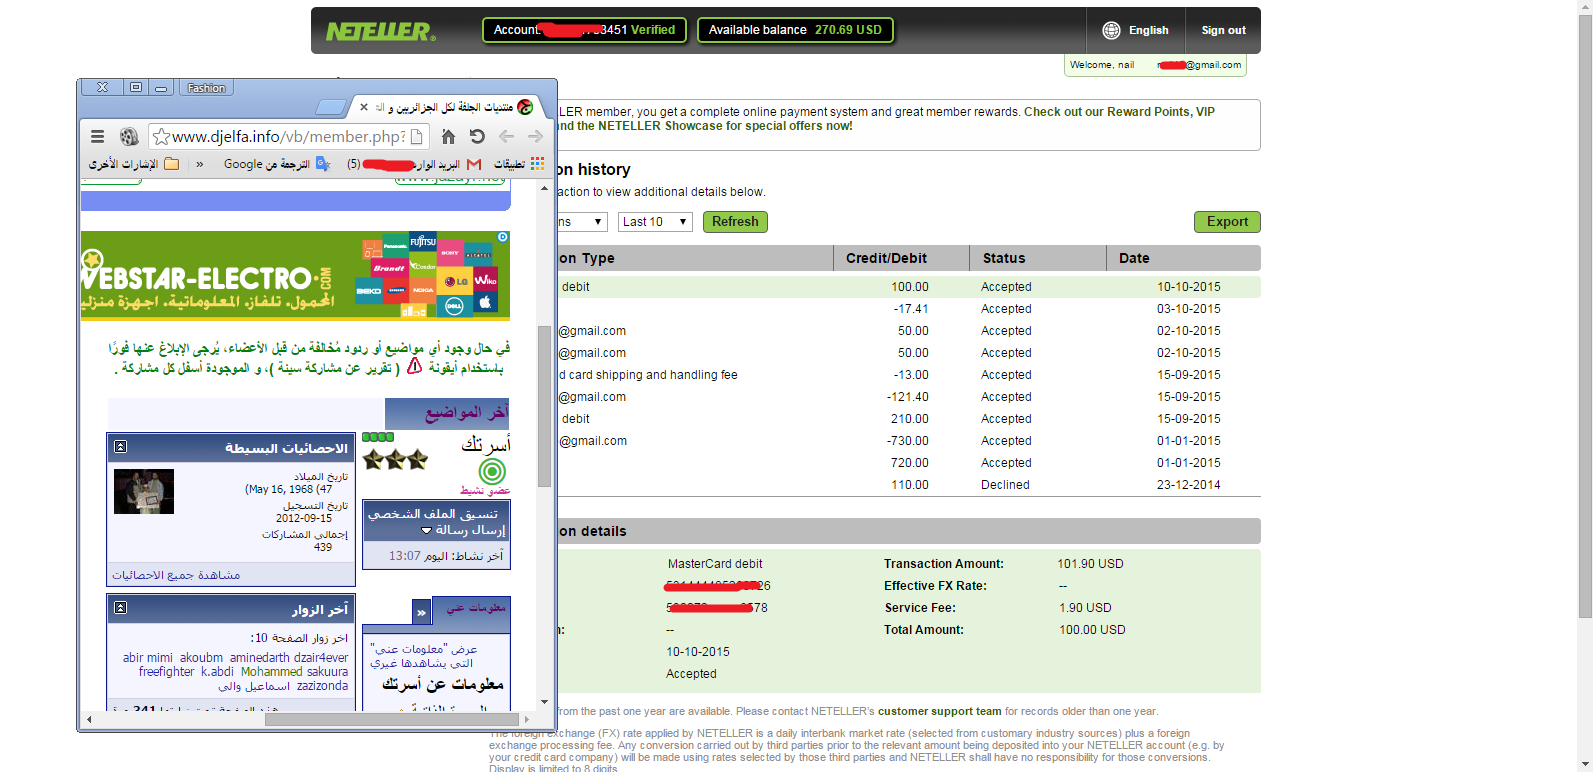This screenshot has height=772, width=1593.
Task: Sort by Date column header
Action: pyautogui.click(x=1134, y=258)
